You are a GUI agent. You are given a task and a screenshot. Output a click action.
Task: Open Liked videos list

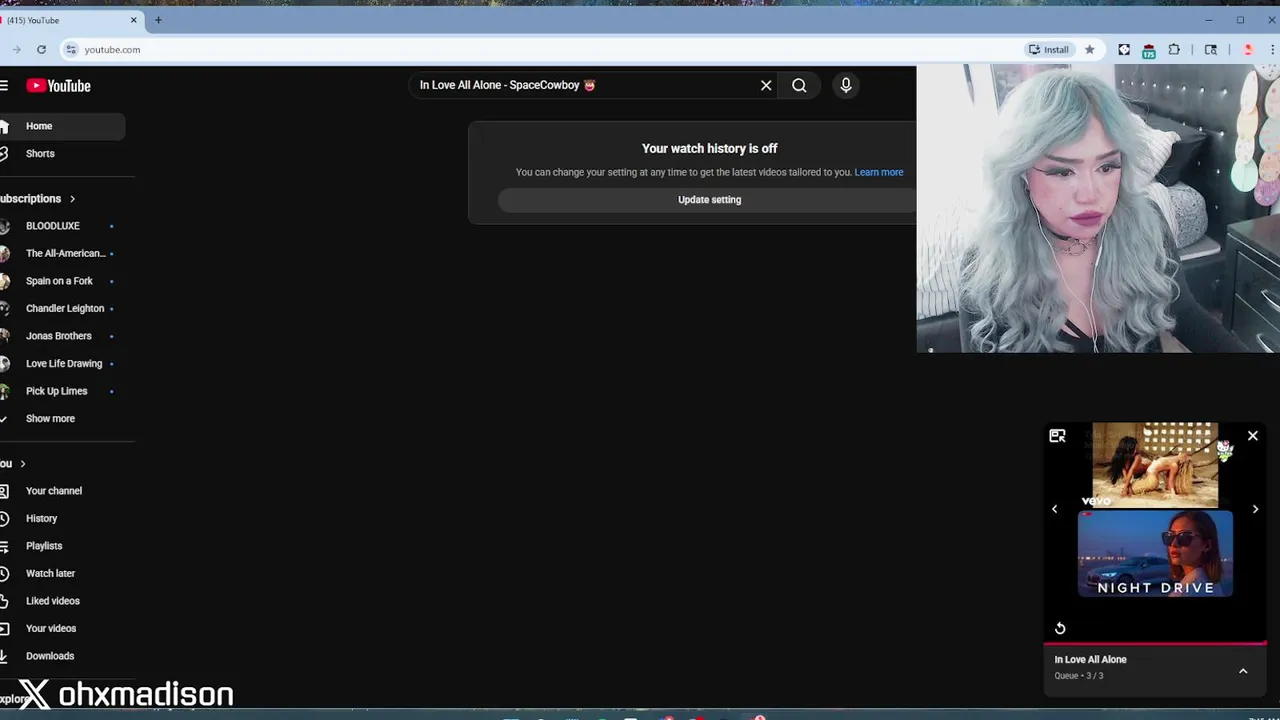pyautogui.click(x=53, y=601)
